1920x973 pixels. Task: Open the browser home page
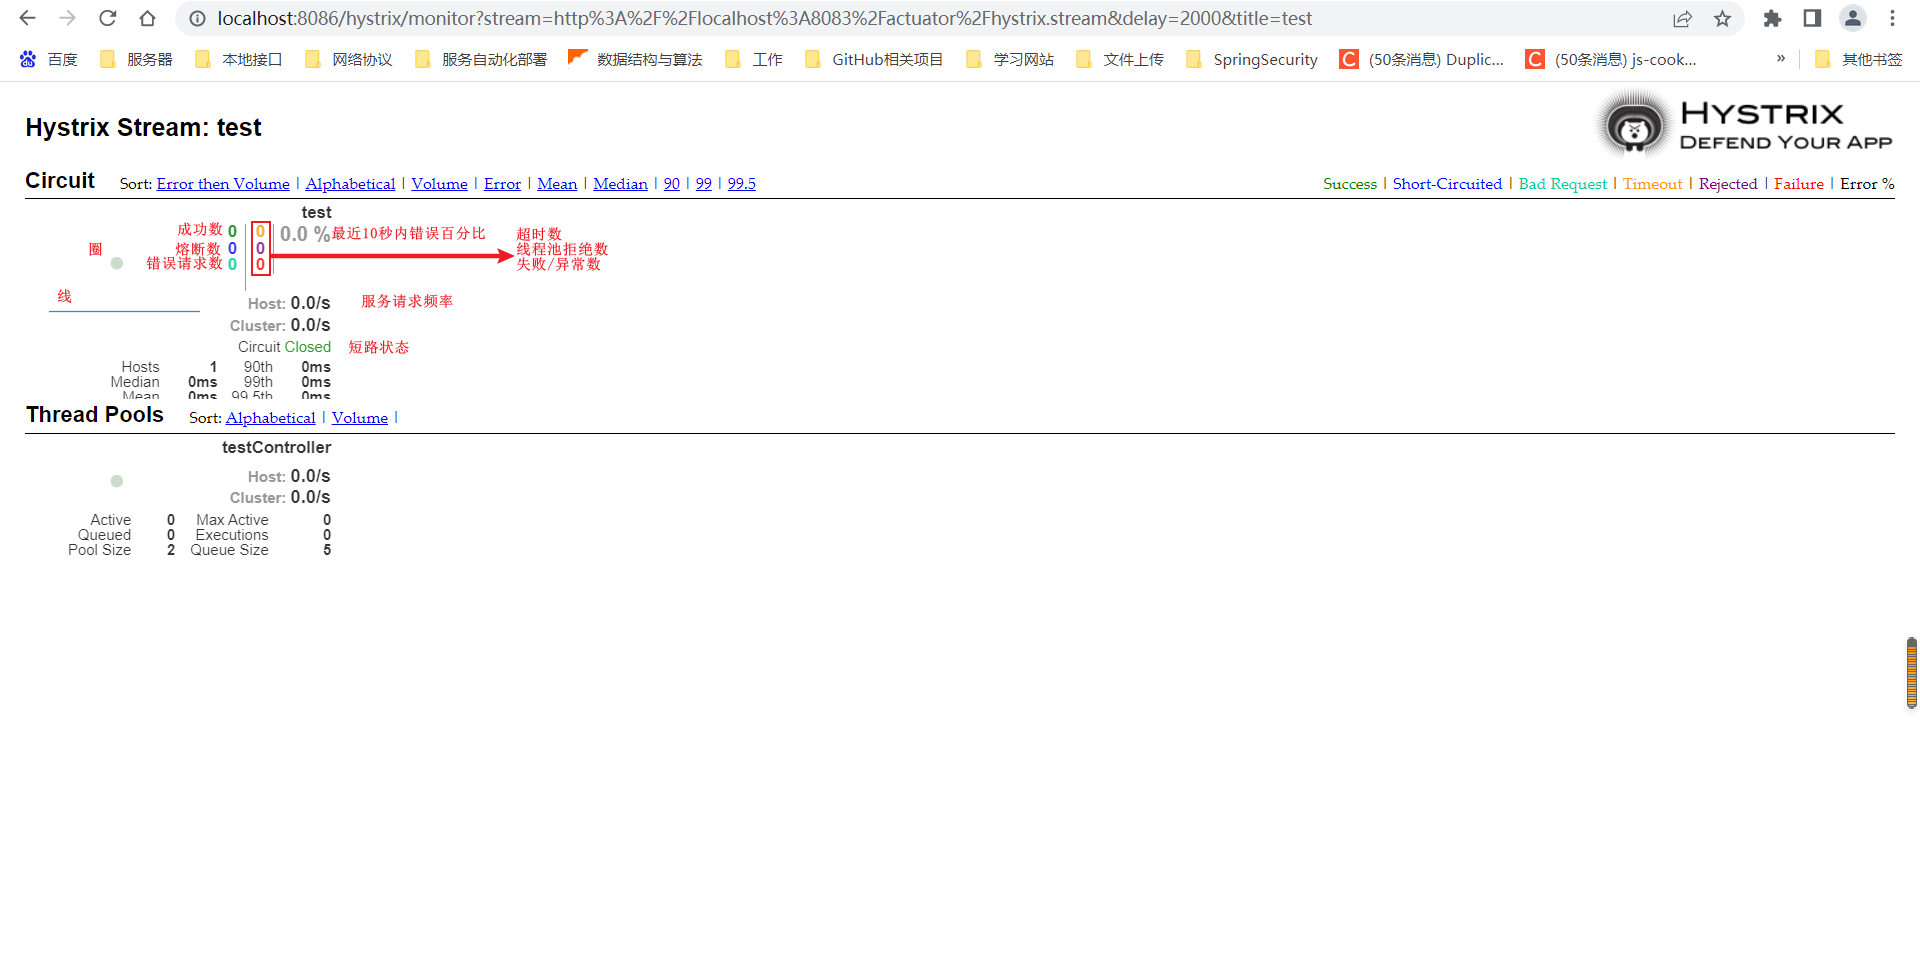tap(147, 18)
